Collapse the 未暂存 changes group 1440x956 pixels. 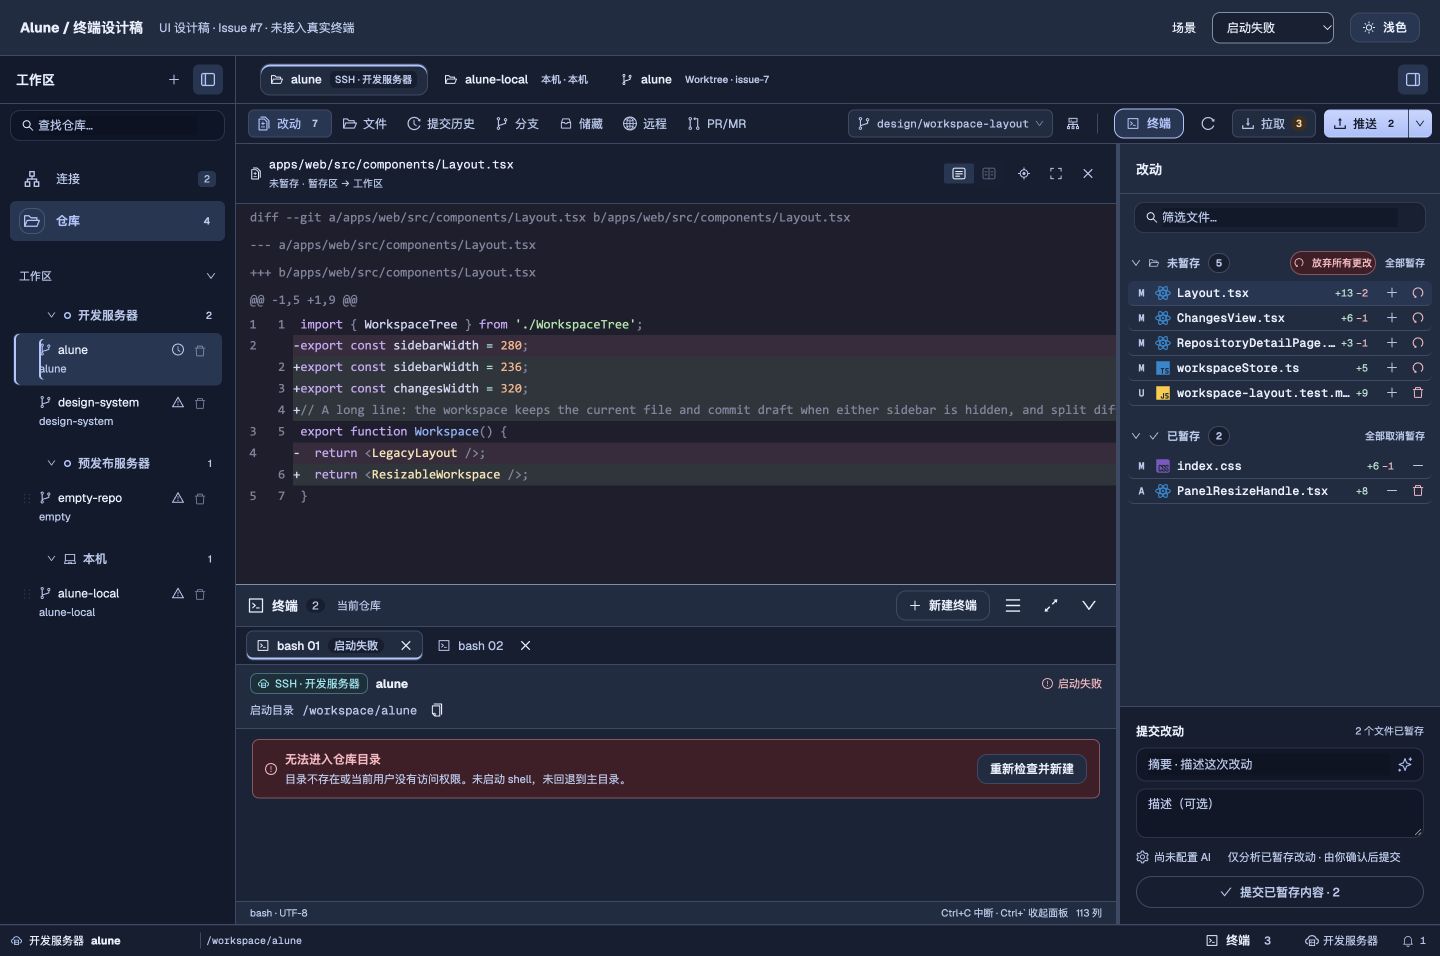point(1136,263)
